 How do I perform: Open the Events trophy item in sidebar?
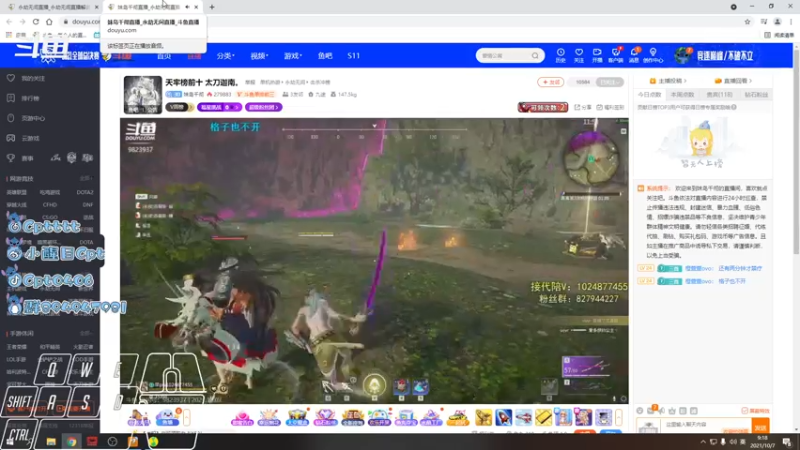[x=20, y=158]
